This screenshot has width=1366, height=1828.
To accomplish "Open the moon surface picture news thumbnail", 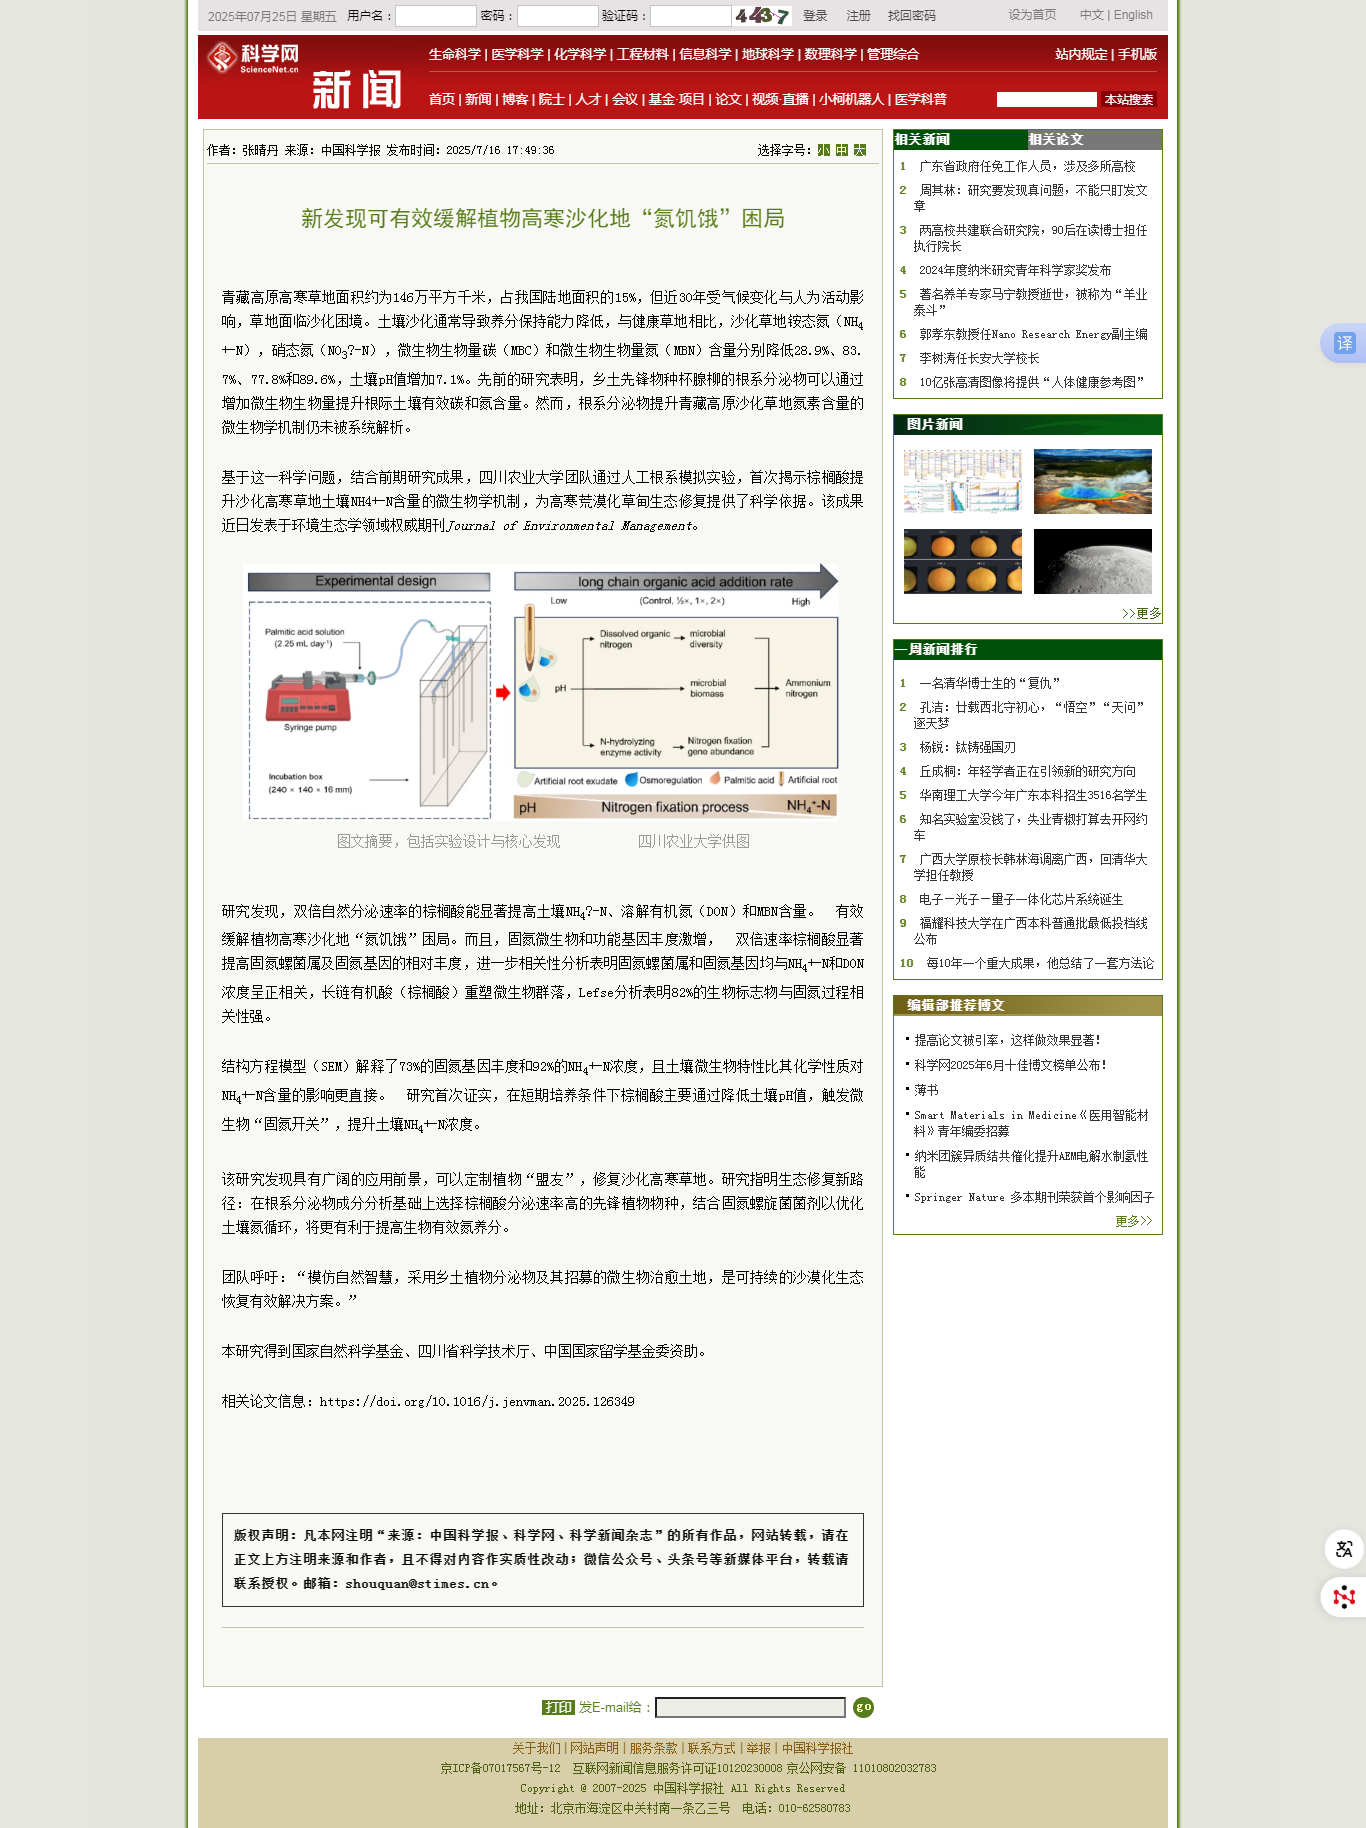I will pos(1092,561).
